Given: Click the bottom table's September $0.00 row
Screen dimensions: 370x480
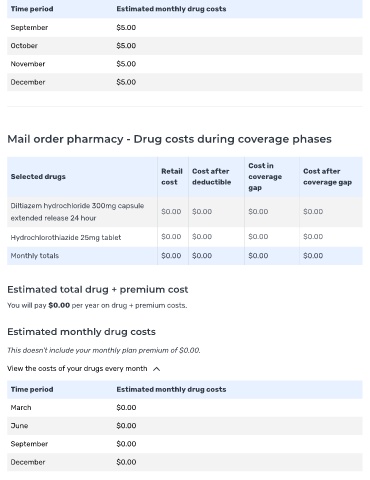Looking at the screenshot, I should (x=185, y=444).
